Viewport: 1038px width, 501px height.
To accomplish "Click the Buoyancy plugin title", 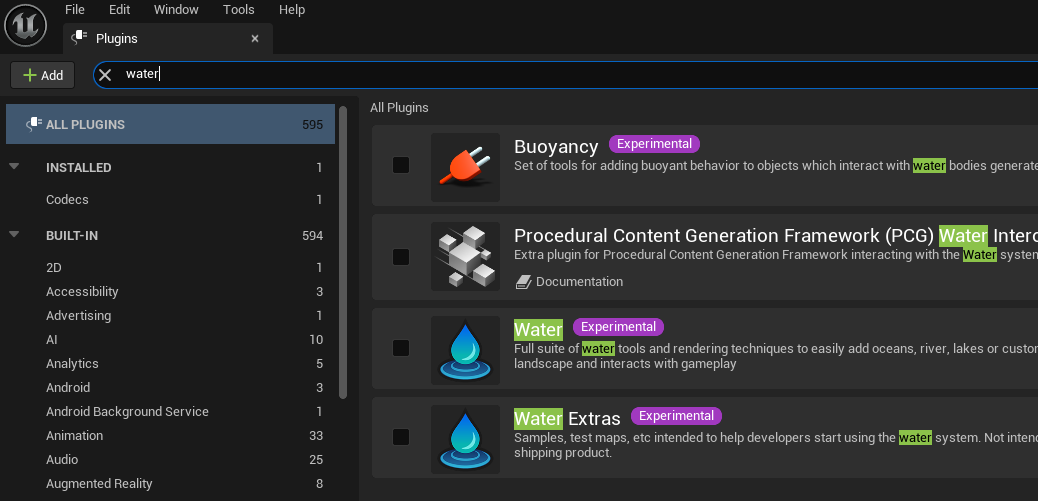I will [x=556, y=146].
